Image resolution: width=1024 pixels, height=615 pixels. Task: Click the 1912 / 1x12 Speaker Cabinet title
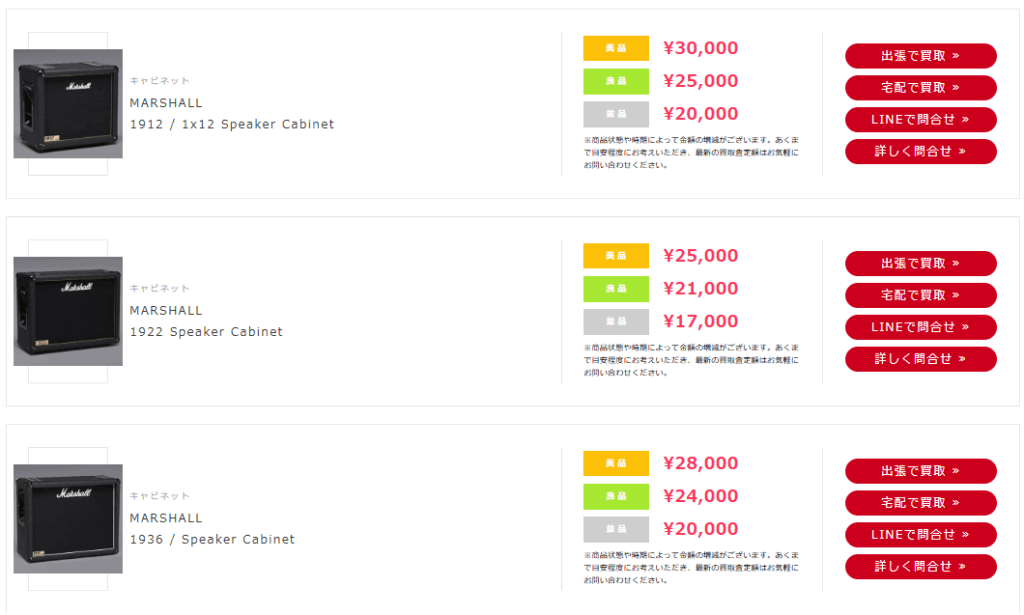pos(232,124)
